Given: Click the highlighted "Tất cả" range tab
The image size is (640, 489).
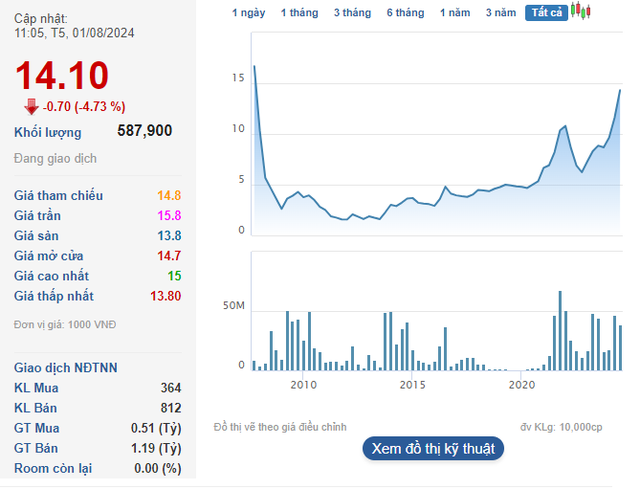Looking at the screenshot, I should click(x=546, y=13).
